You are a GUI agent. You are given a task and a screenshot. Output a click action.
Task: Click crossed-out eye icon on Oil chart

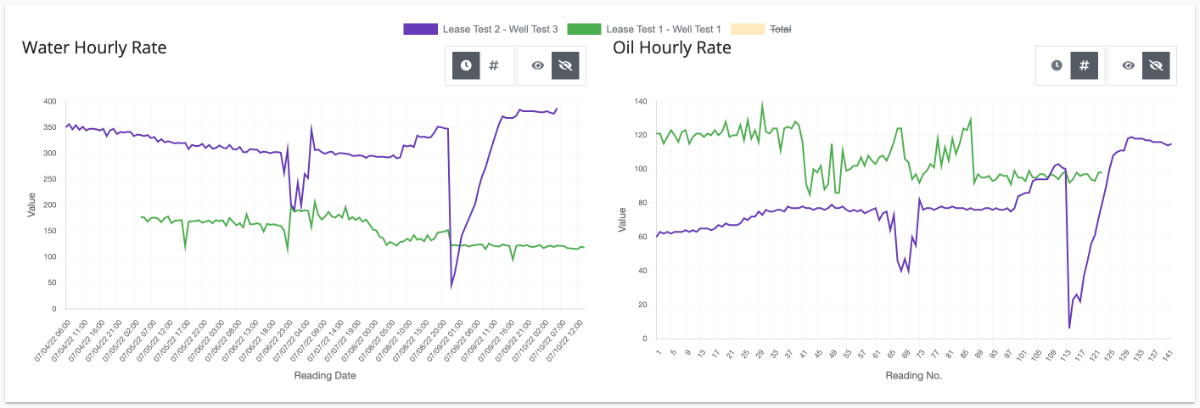click(x=1156, y=65)
